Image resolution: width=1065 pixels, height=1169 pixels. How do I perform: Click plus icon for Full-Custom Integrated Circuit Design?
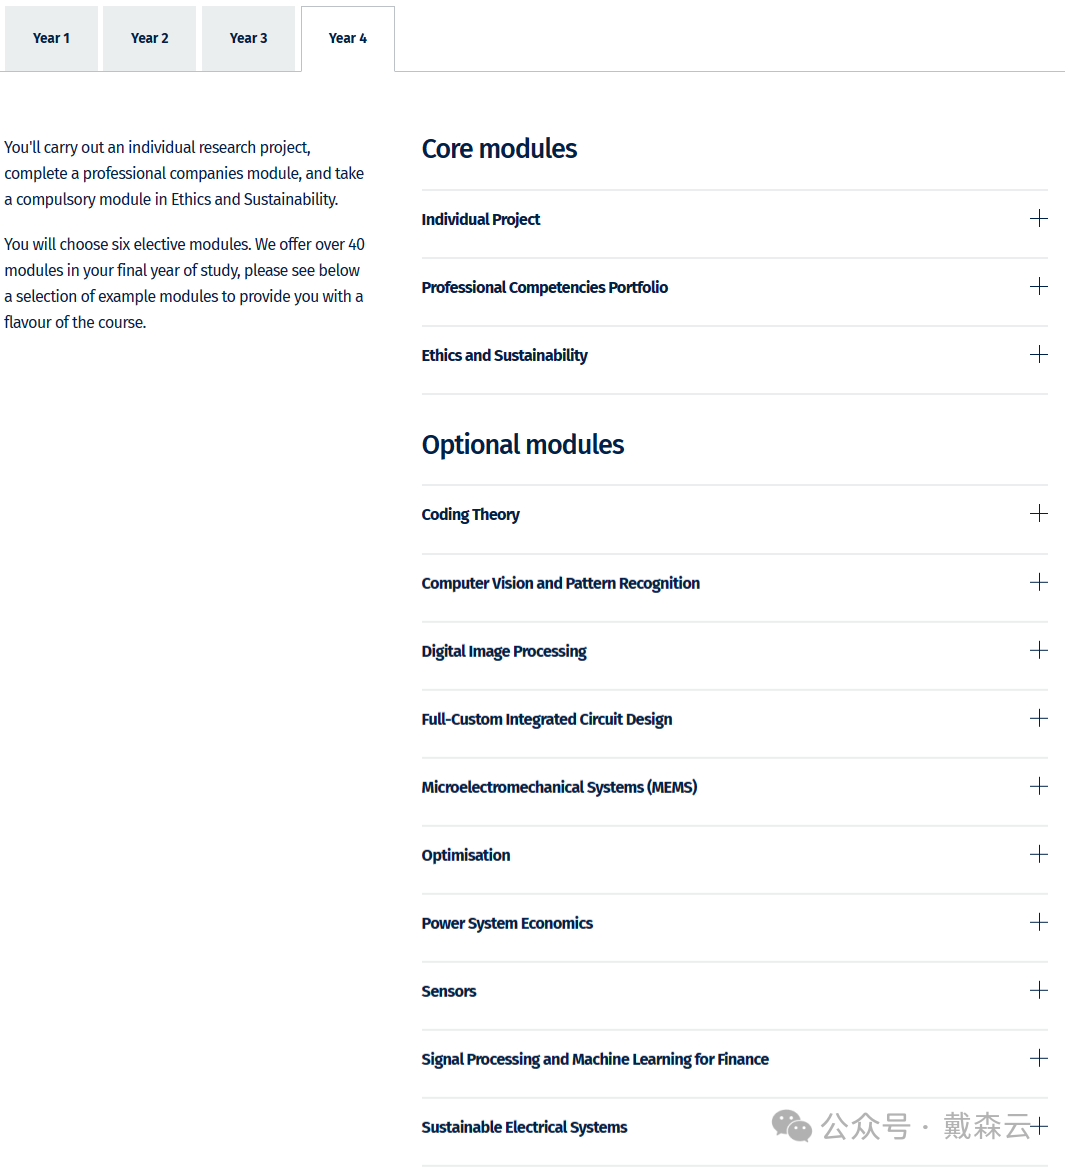[1039, 719]
